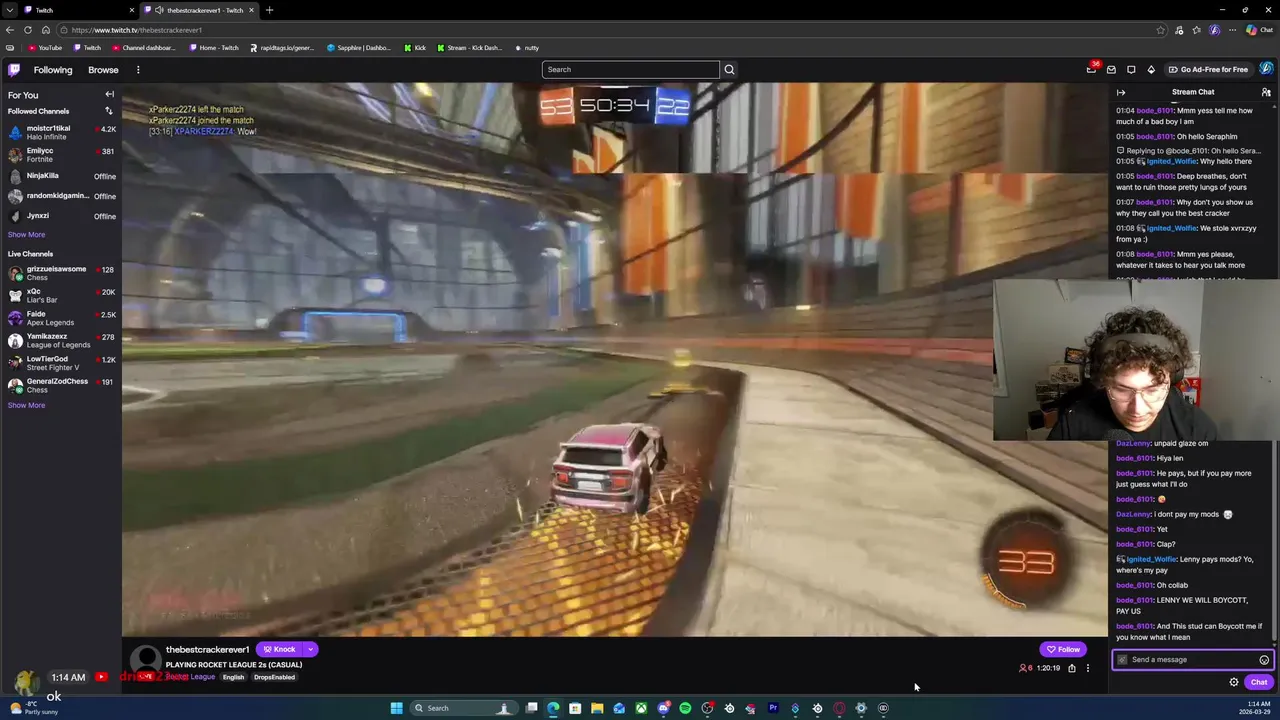Image resolution: width=1280 pixels, height=720 pixels.
Task: Expand the Knock button dropdown arrow
Action: click(310, 650)
